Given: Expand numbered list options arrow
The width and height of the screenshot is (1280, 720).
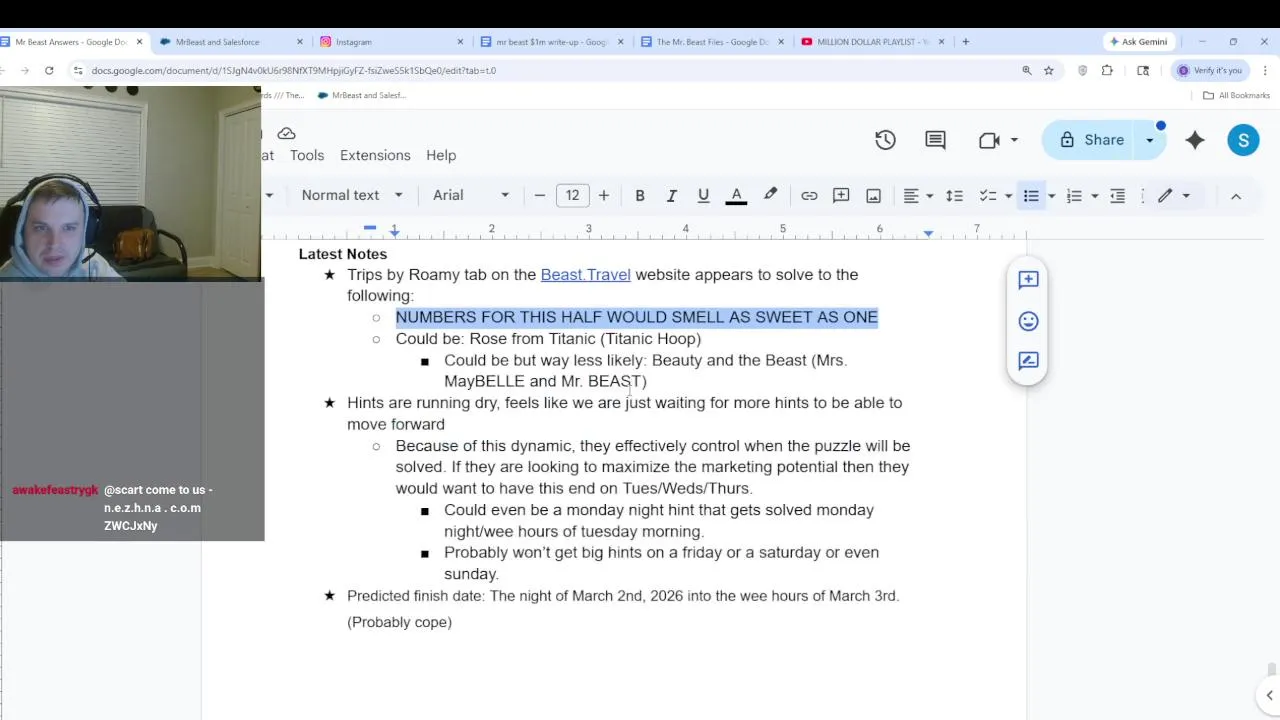Looking at the screenshot, I should pos(1095,195).
